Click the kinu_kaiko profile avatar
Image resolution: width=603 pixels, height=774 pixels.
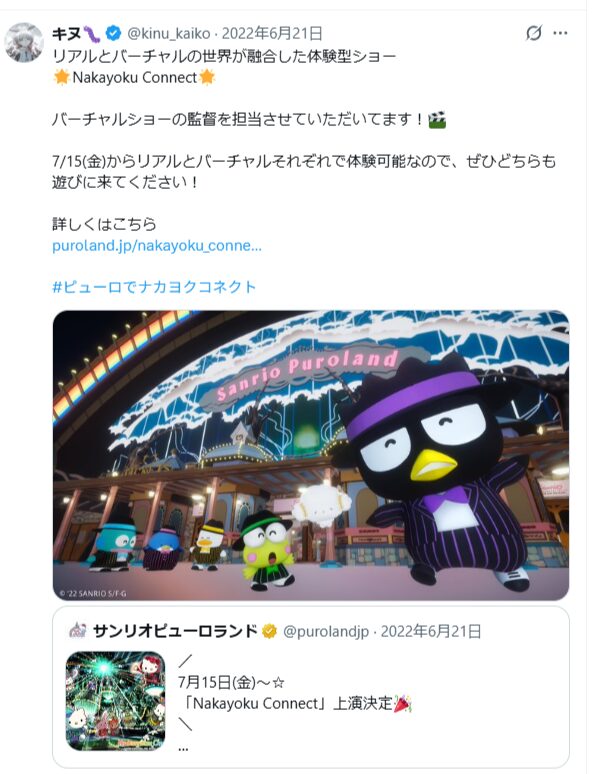24,42
